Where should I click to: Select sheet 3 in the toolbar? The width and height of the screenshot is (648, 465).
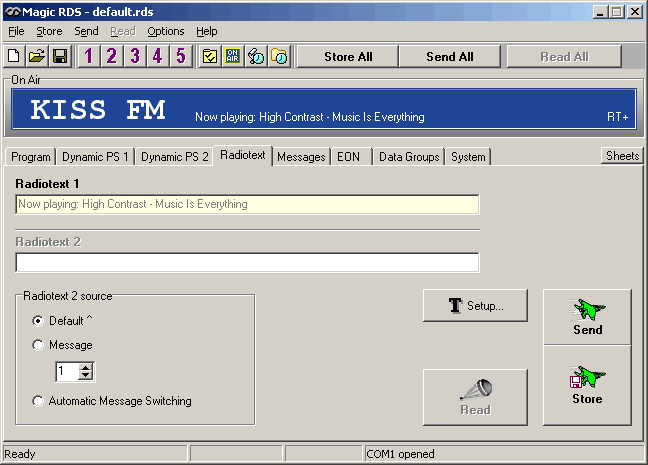[x=134, y=56]
